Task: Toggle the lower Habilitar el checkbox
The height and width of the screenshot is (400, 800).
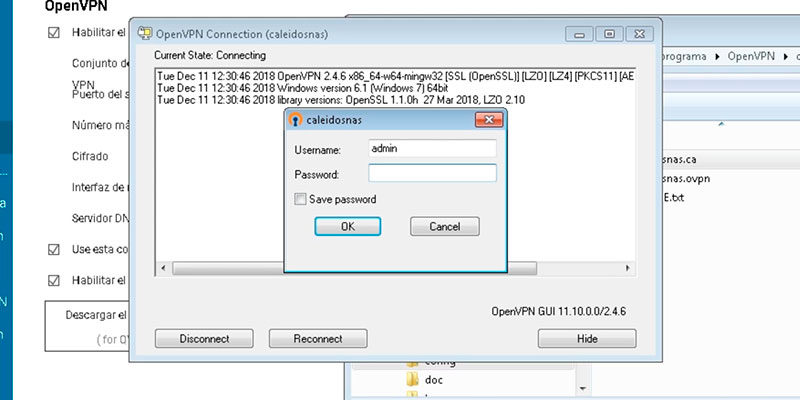Action: [x=54, y=281]
